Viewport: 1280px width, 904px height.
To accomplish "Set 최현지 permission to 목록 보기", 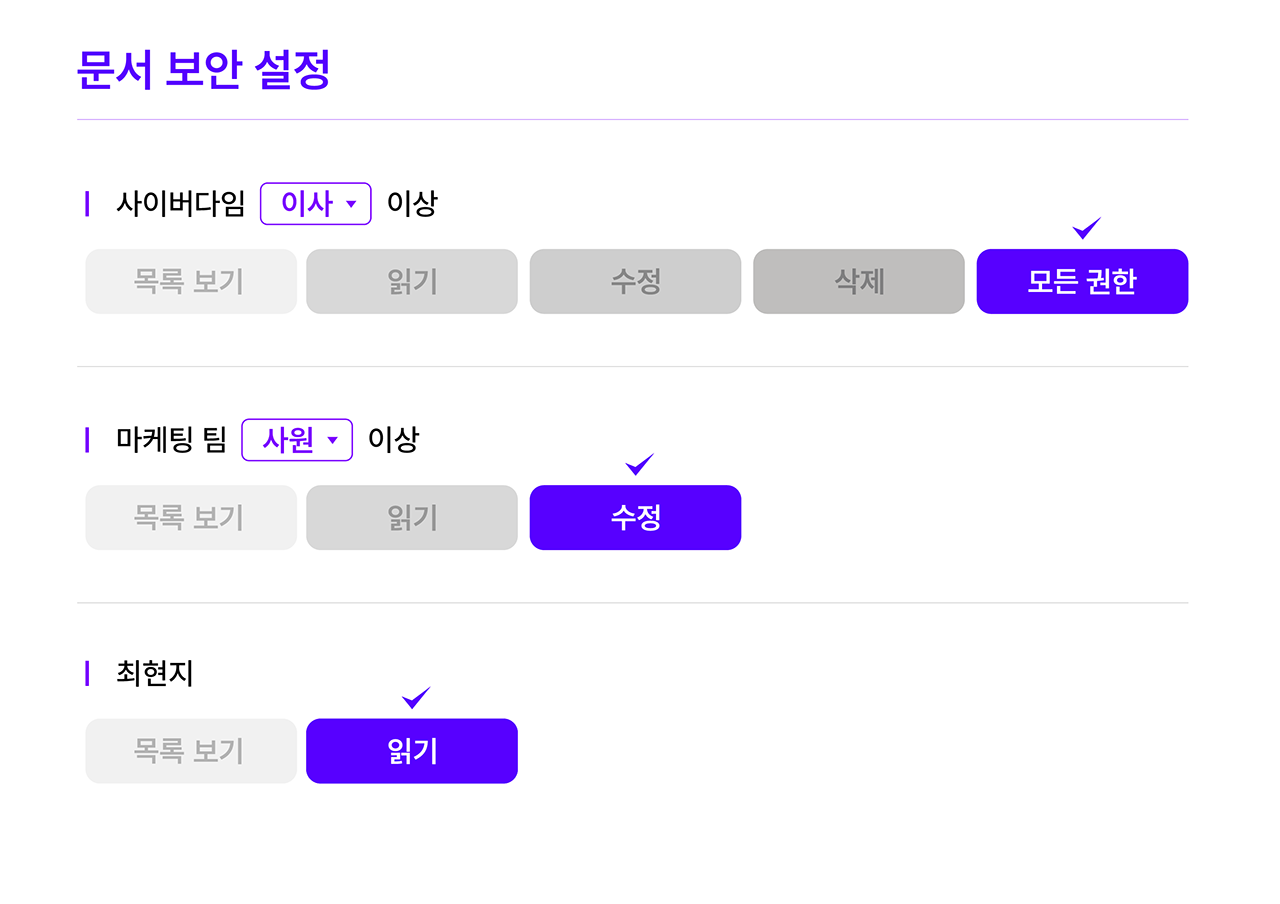I will 190,751.
